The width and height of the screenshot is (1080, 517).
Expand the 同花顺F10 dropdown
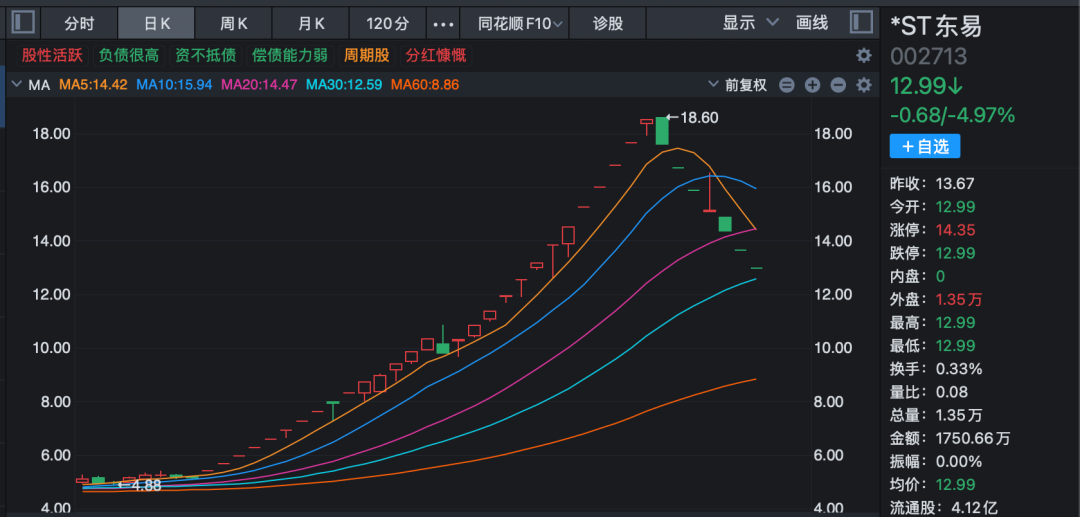point(519,23)
